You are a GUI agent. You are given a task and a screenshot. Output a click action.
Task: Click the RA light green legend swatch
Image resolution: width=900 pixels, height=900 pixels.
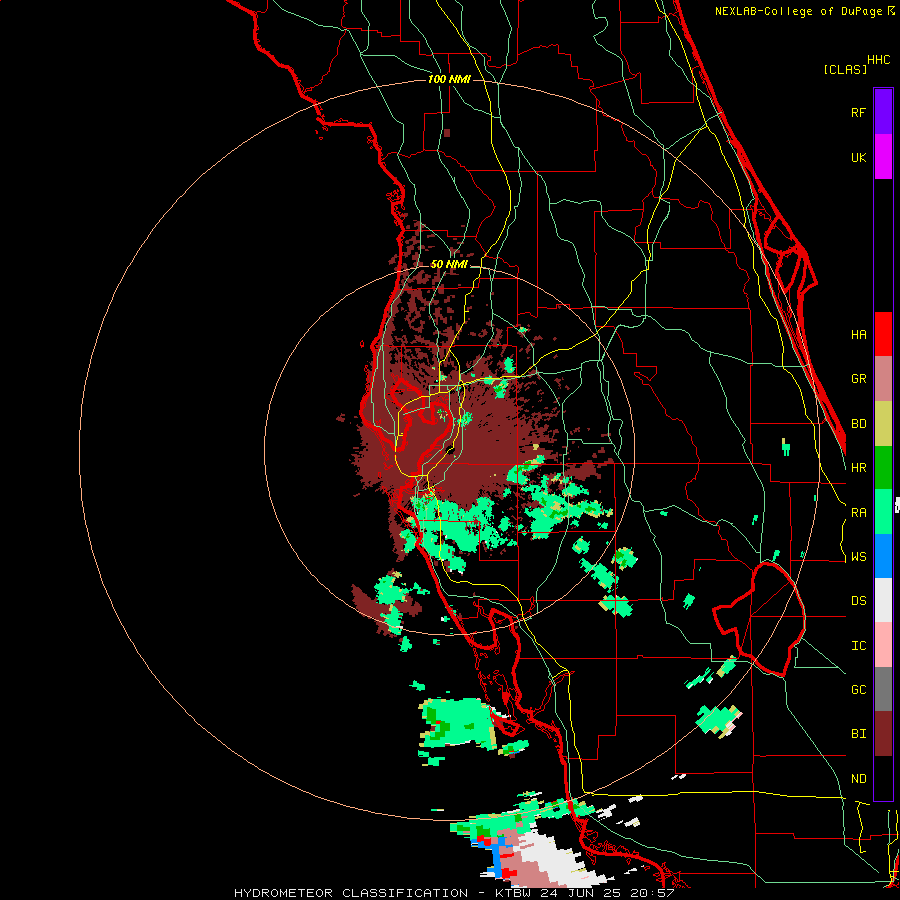[883, 512]
